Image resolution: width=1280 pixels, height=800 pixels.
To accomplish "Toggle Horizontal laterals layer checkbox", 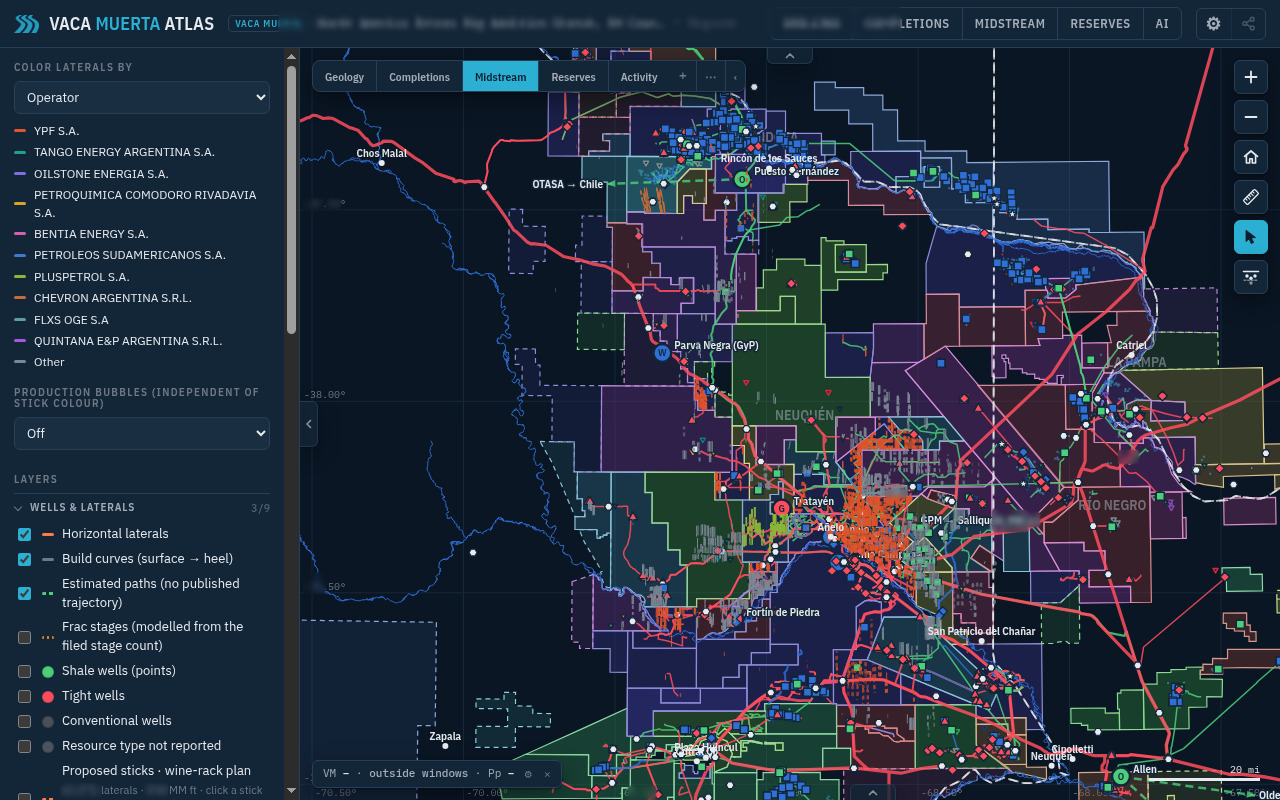I will click(x=25, y=534).
